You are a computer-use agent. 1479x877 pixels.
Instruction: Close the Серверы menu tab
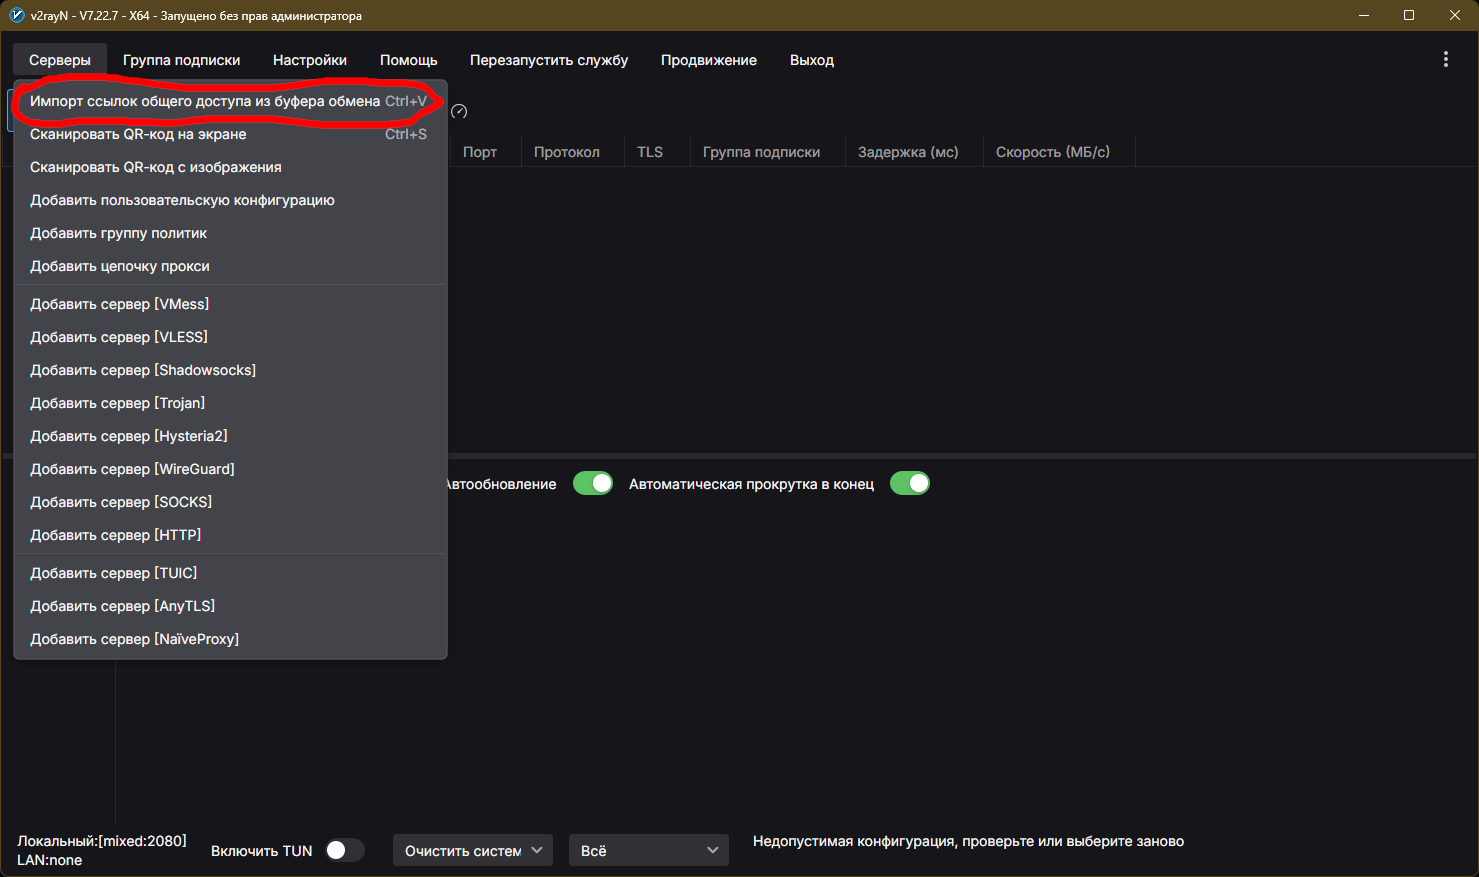(x=60, y=60)
